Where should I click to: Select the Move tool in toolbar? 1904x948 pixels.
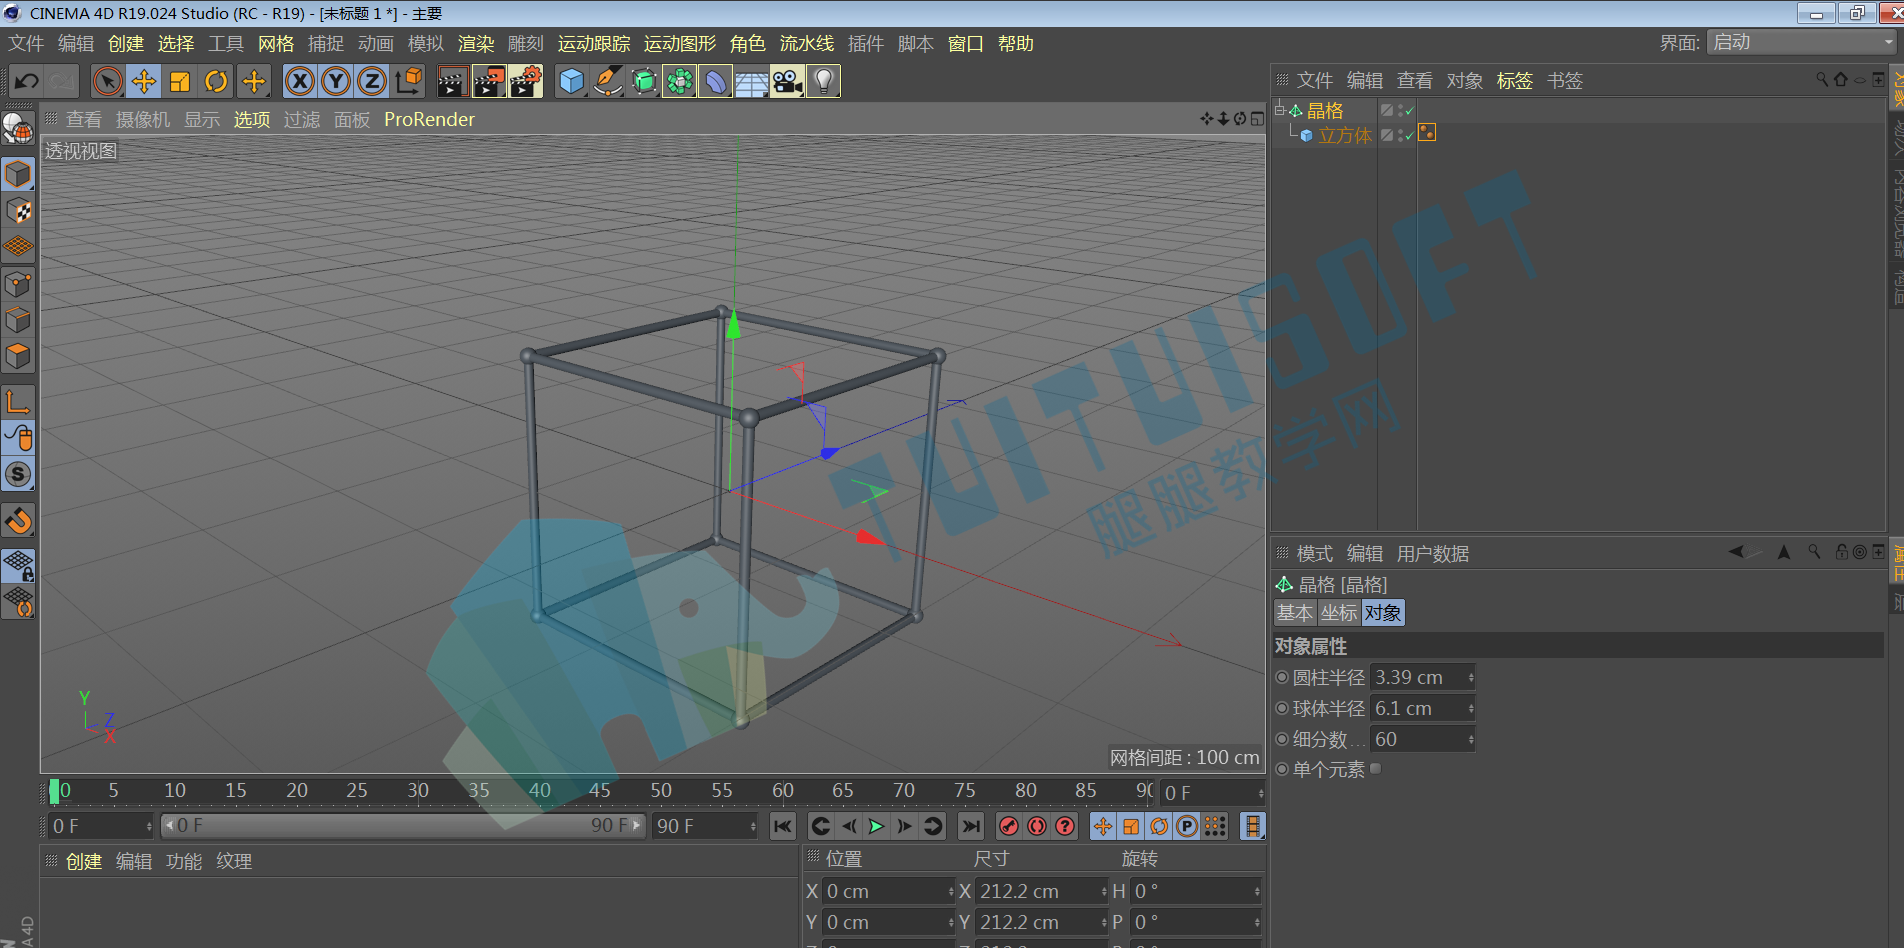[x=144, y=82]
